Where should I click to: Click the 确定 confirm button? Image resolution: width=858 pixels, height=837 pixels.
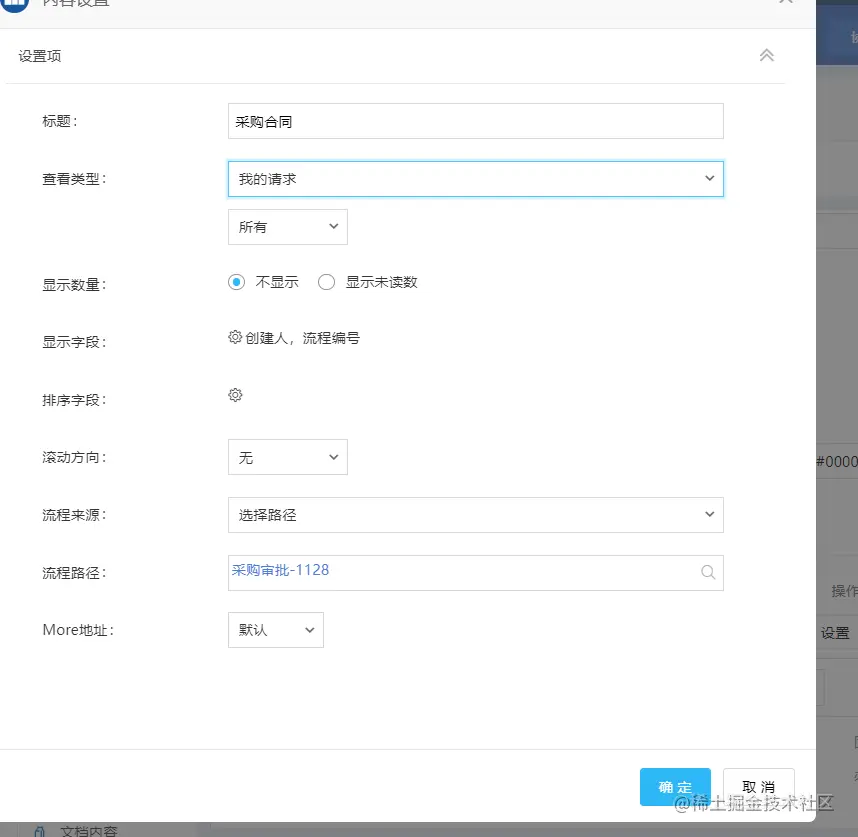pyautogui.click(x=675, y=787)
